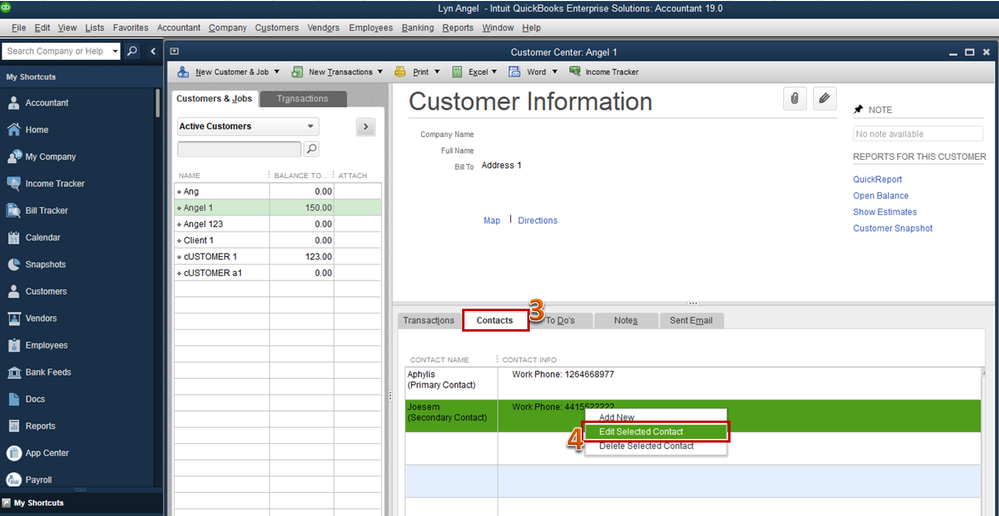Switch to the Notes tab
Viewport: 999px width, 516px height.
[626, 320]
